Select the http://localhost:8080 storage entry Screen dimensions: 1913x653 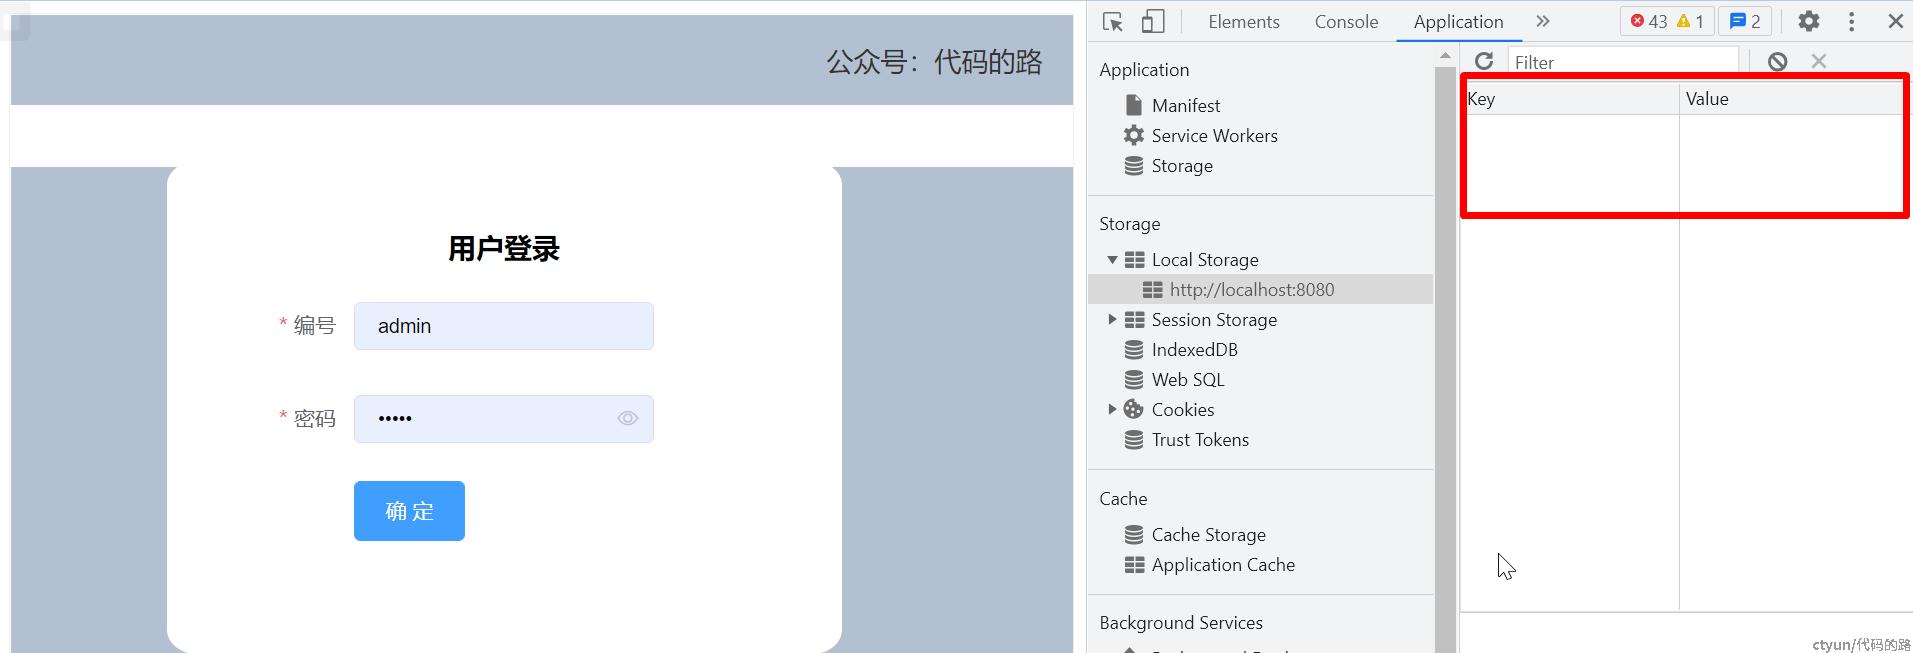(x=1251, y=290)
